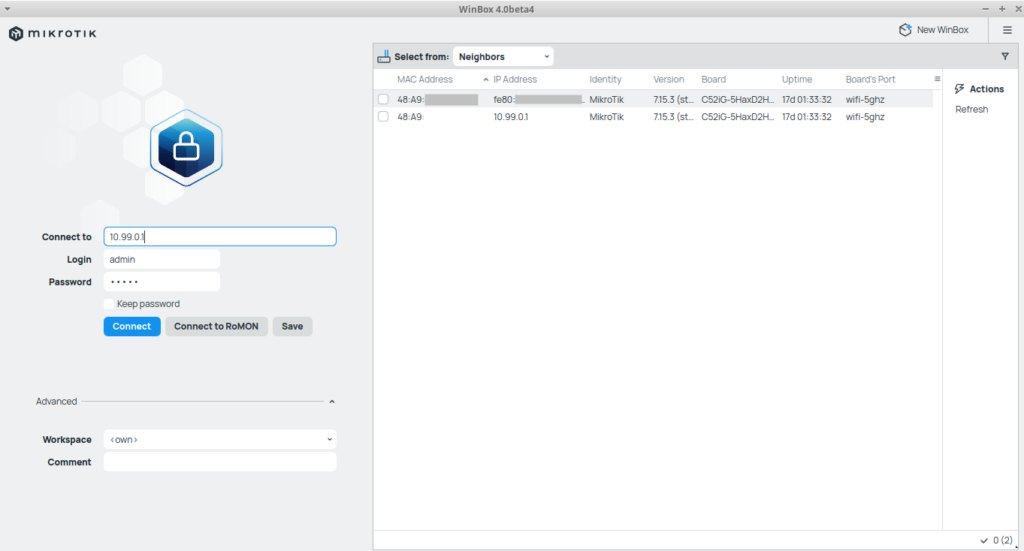Image resolution: width=1024 pixels, height=551 pixels.
Task: Open the Workspace dropdown
Action: pyautogui.click(x=220, y=439)
